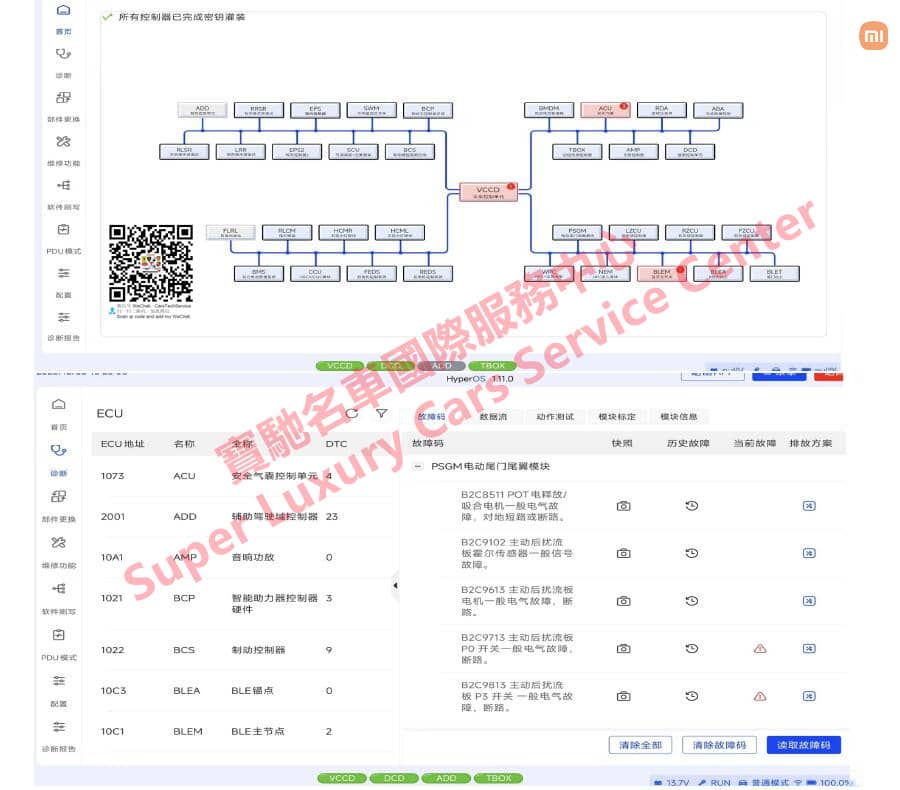Image resolution: width=900 pixels, height=790 pixels.
Task: Open the home icon in the upper sidebar
Action: (63, 10)
